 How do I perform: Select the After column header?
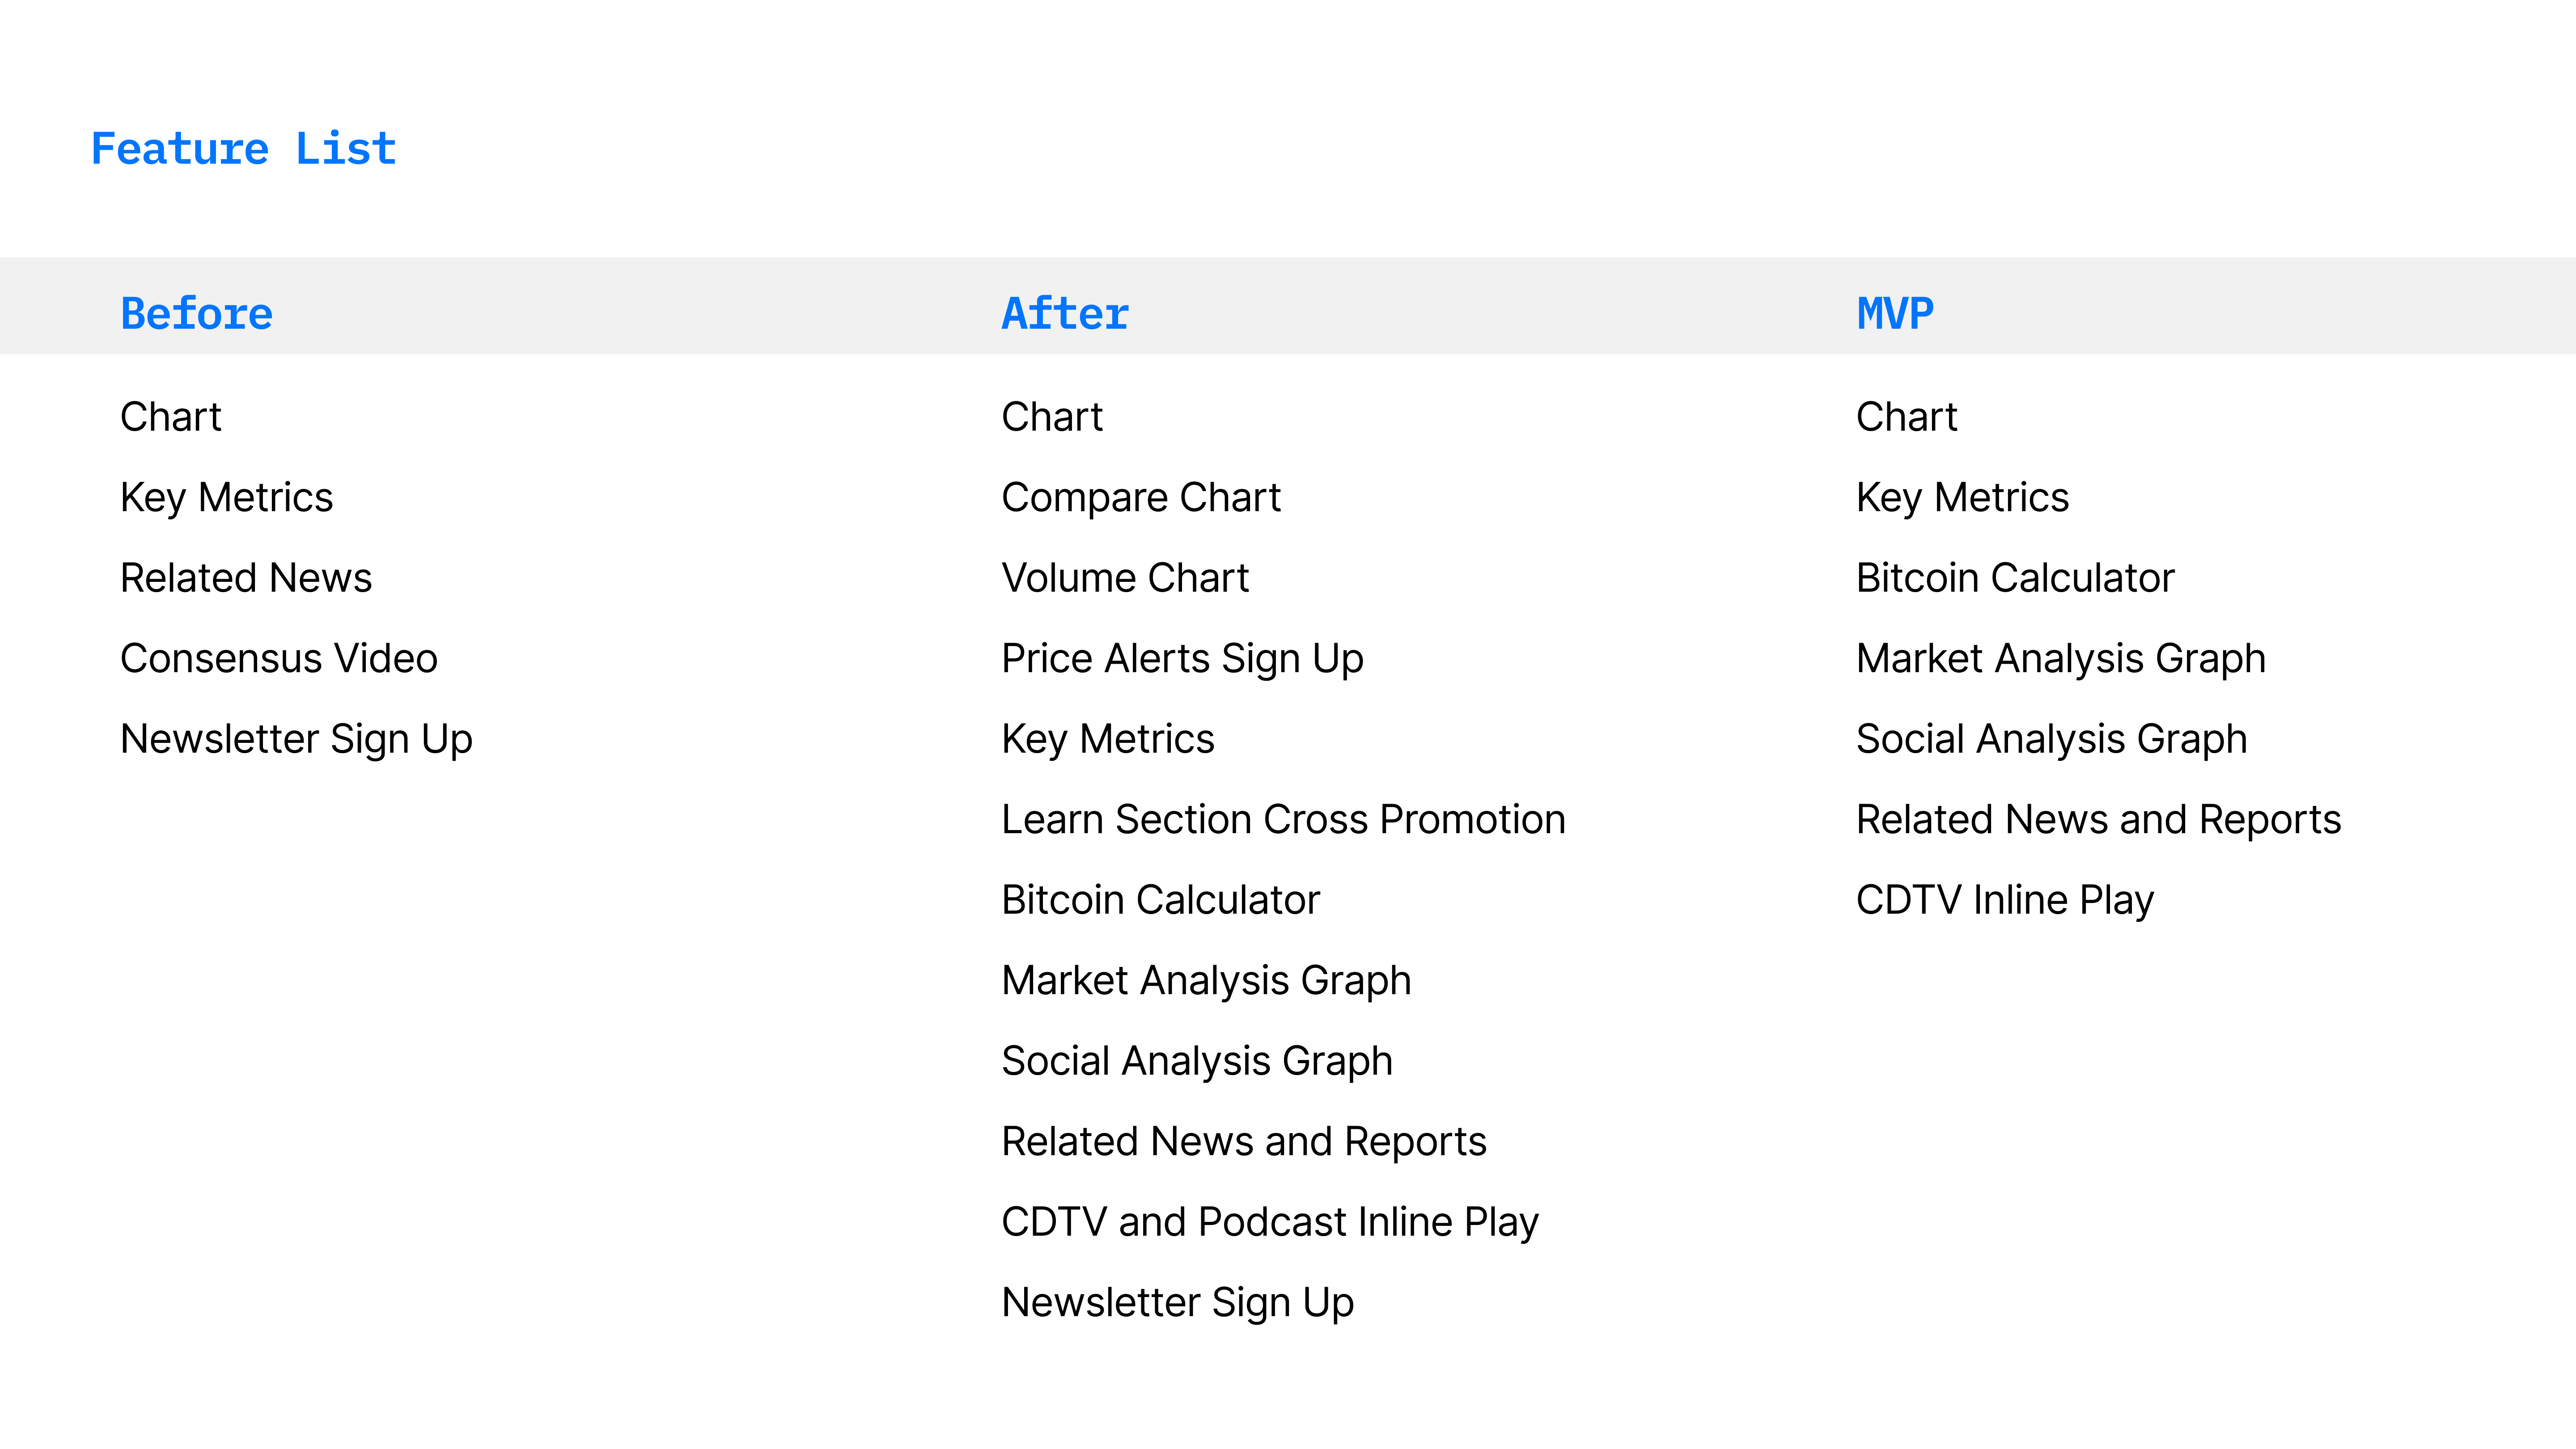click(x=1065, y=314)
